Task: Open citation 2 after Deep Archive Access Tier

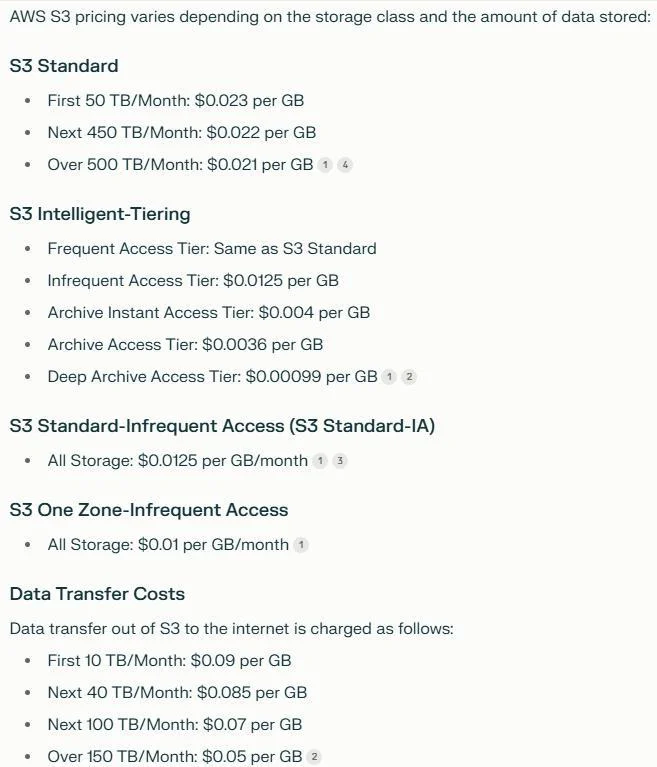Action: point(409,377)
